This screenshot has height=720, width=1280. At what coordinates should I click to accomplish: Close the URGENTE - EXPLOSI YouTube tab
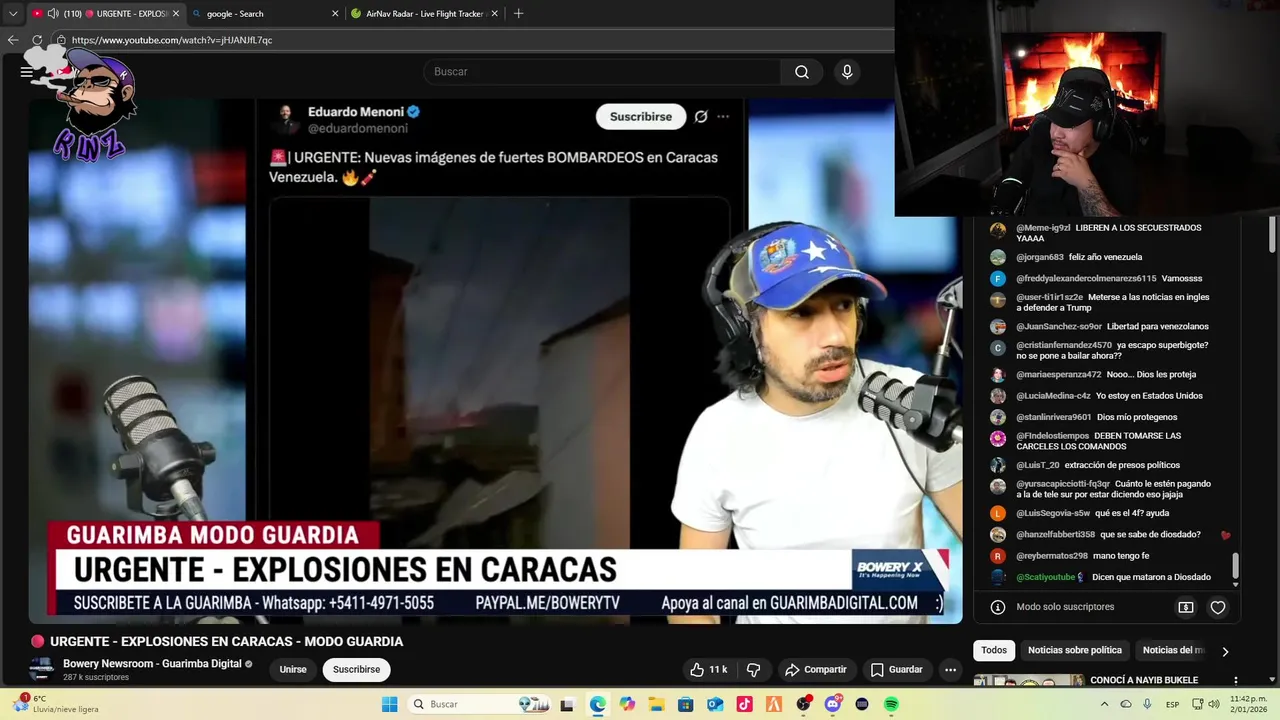pos(176,14)
